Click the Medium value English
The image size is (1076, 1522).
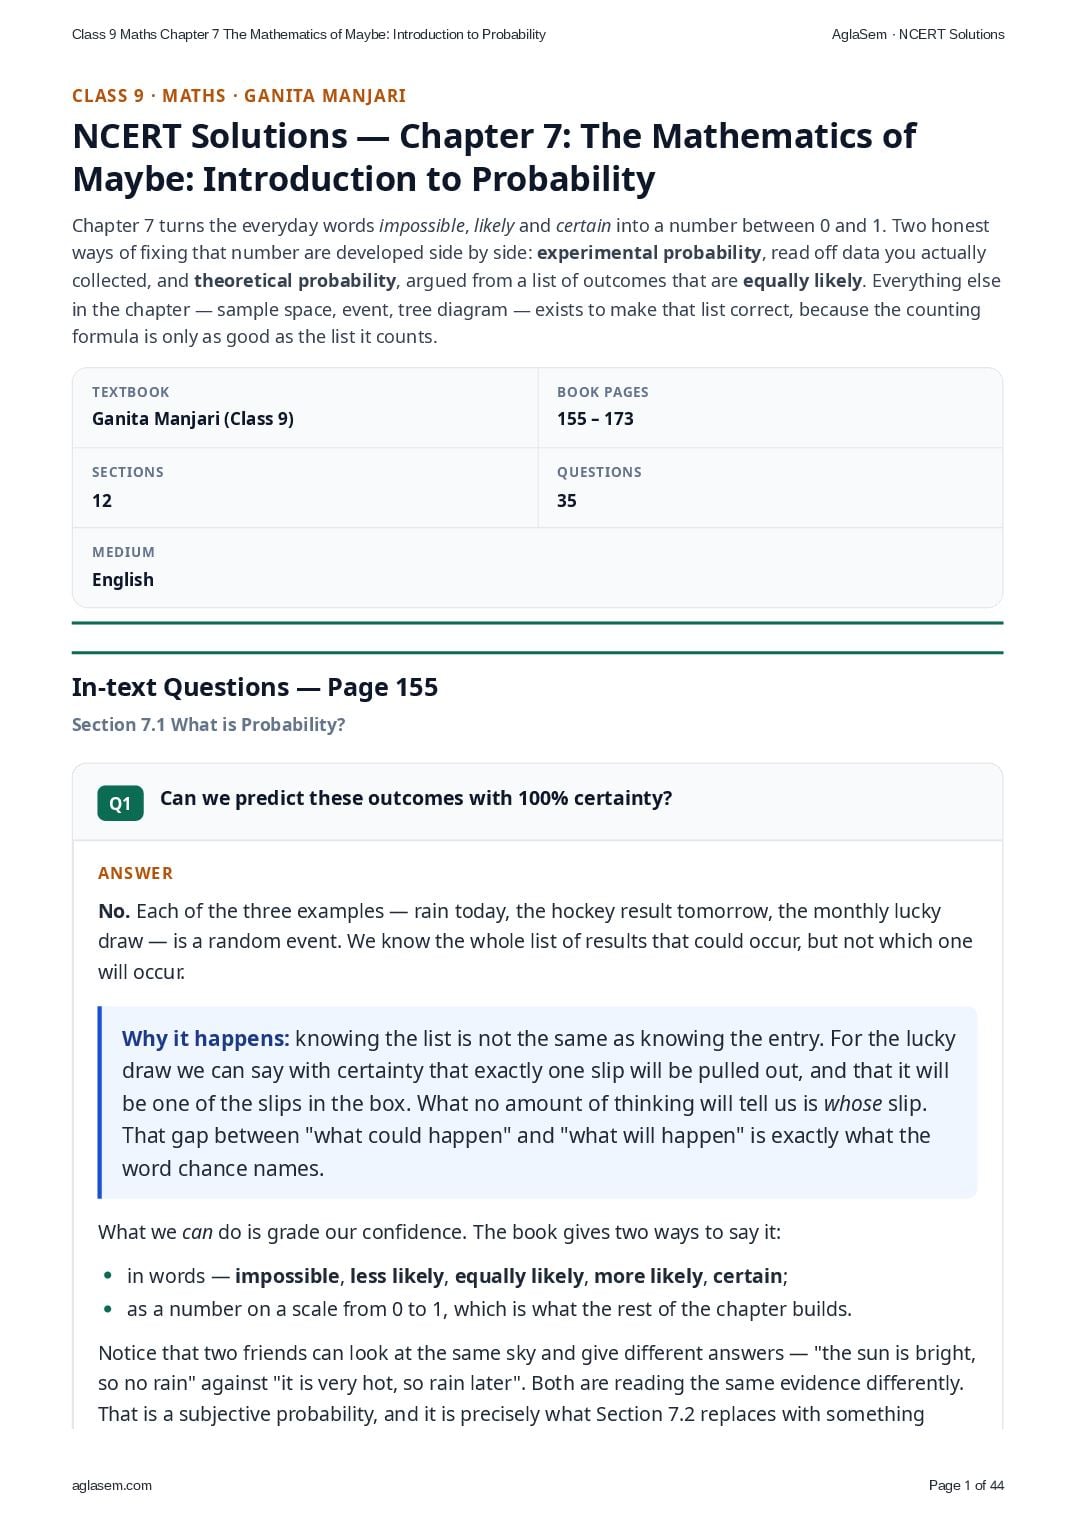[123, 580]
